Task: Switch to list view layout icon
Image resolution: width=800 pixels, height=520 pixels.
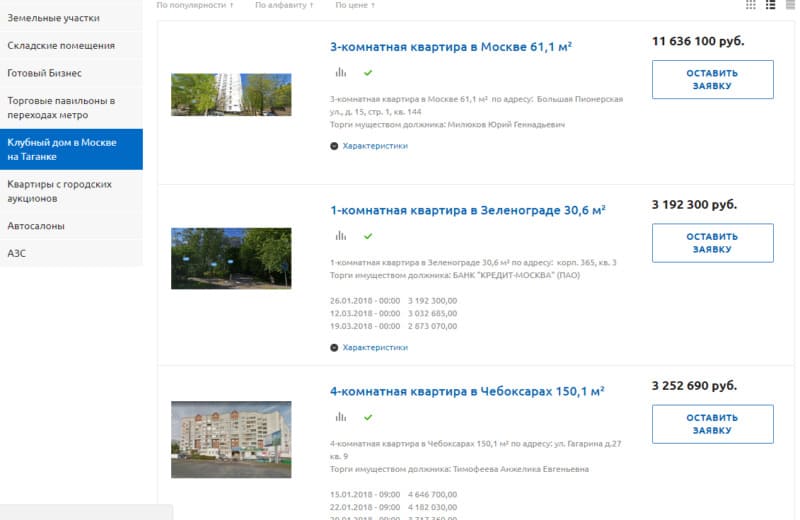Action: [x=771, y=5]
